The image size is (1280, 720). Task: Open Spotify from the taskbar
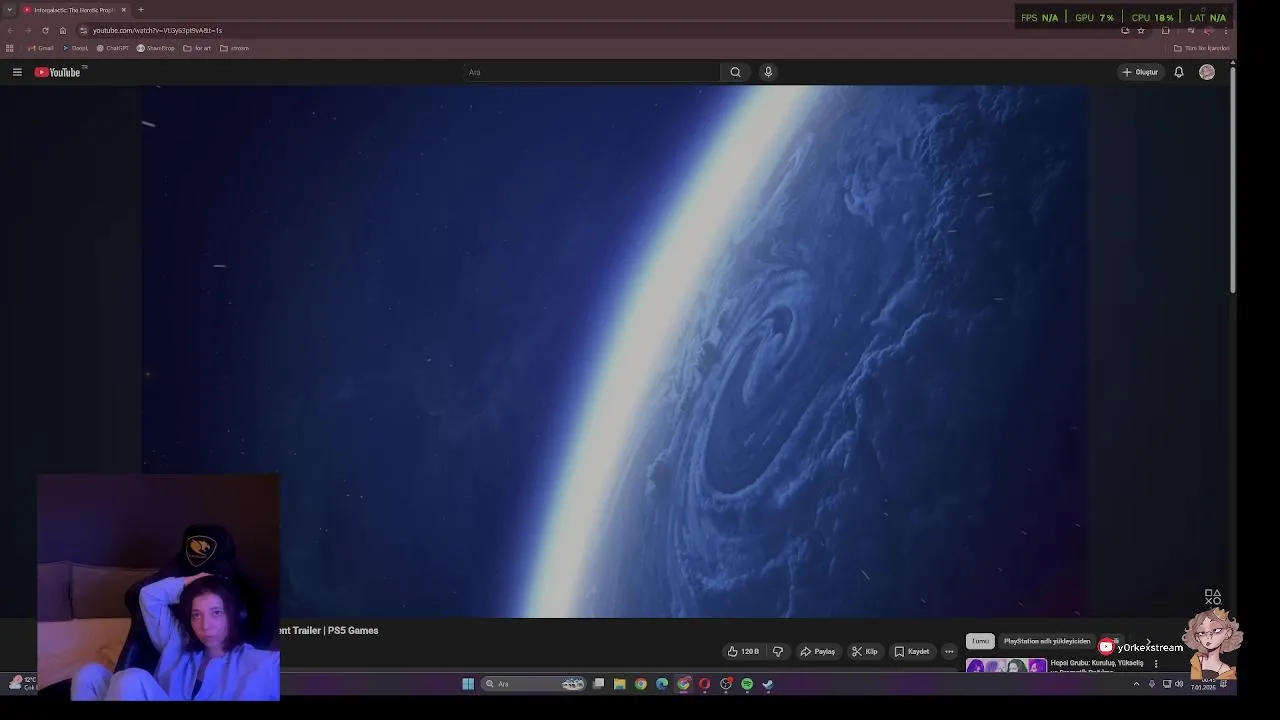[x=747, y=684]
